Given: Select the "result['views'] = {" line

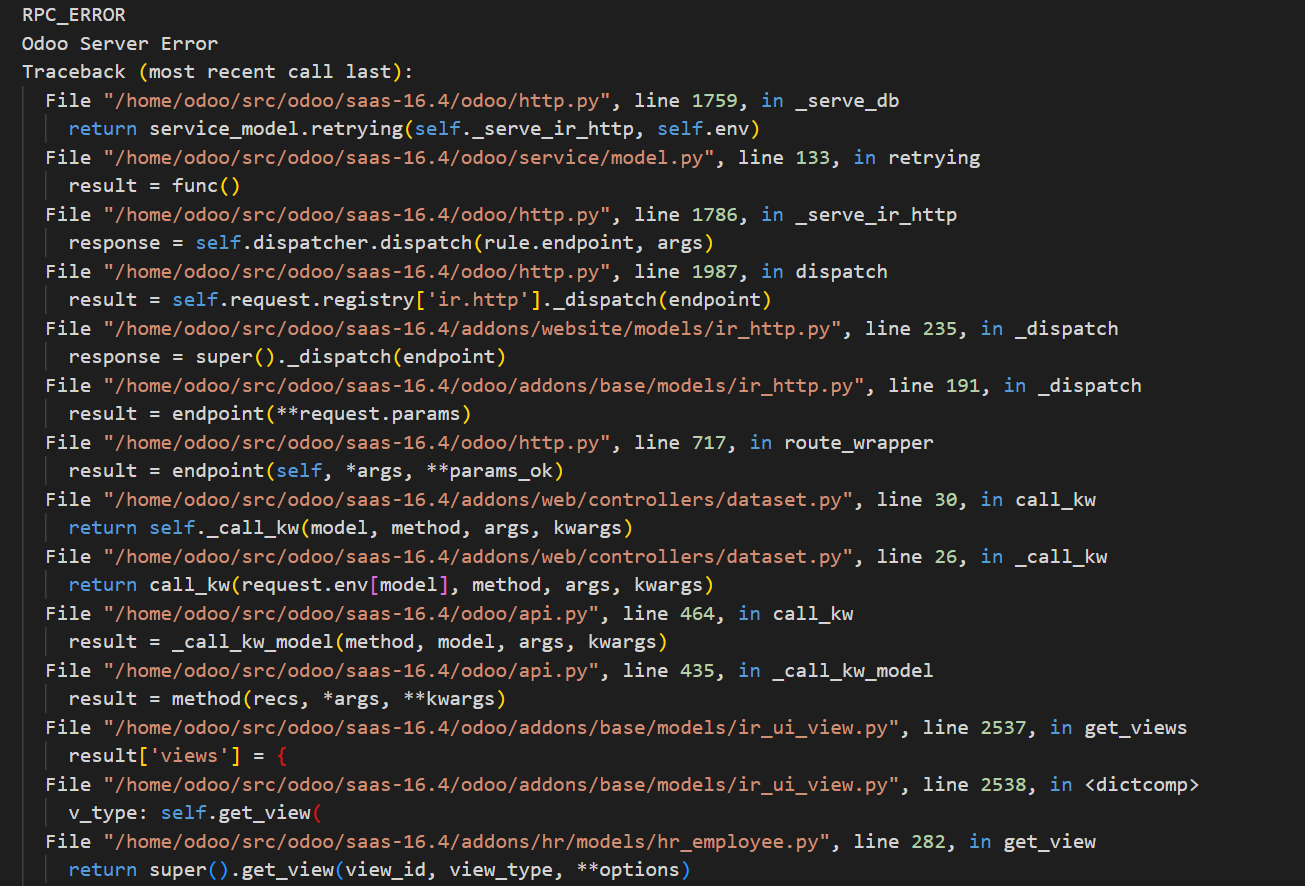Looking at the screenshot, I should coord(177,756).
